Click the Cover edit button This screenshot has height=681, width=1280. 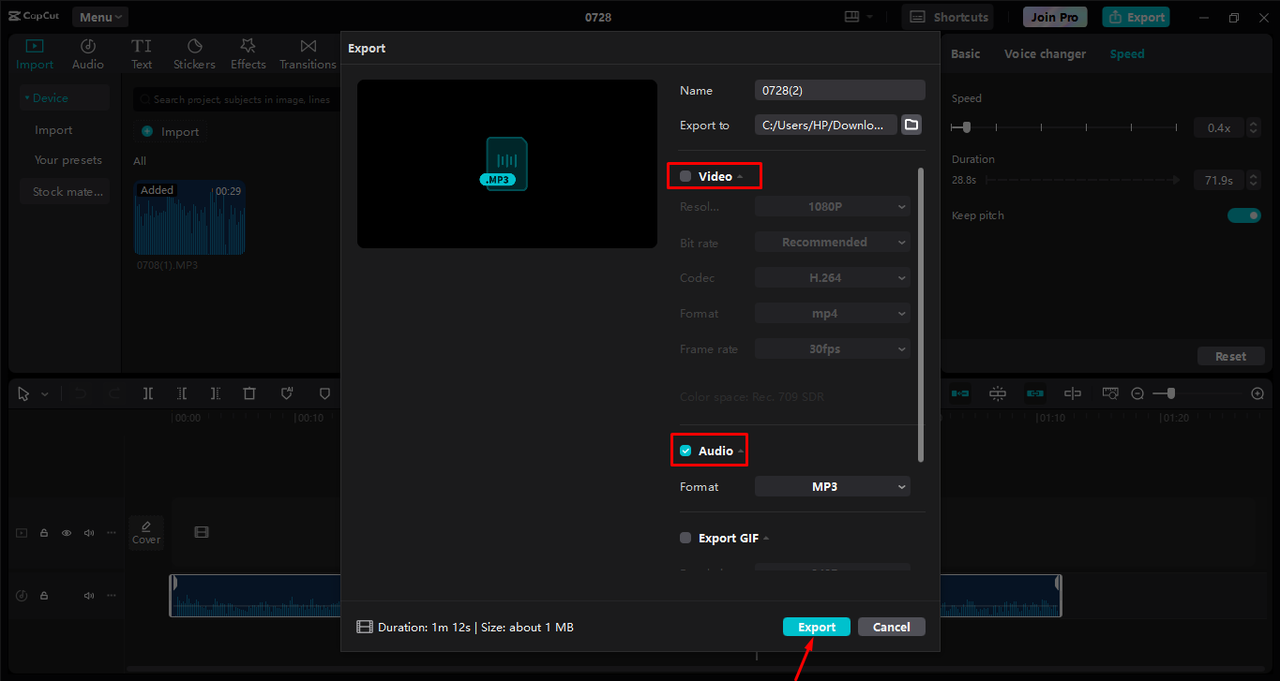click(x=146, y=532)
